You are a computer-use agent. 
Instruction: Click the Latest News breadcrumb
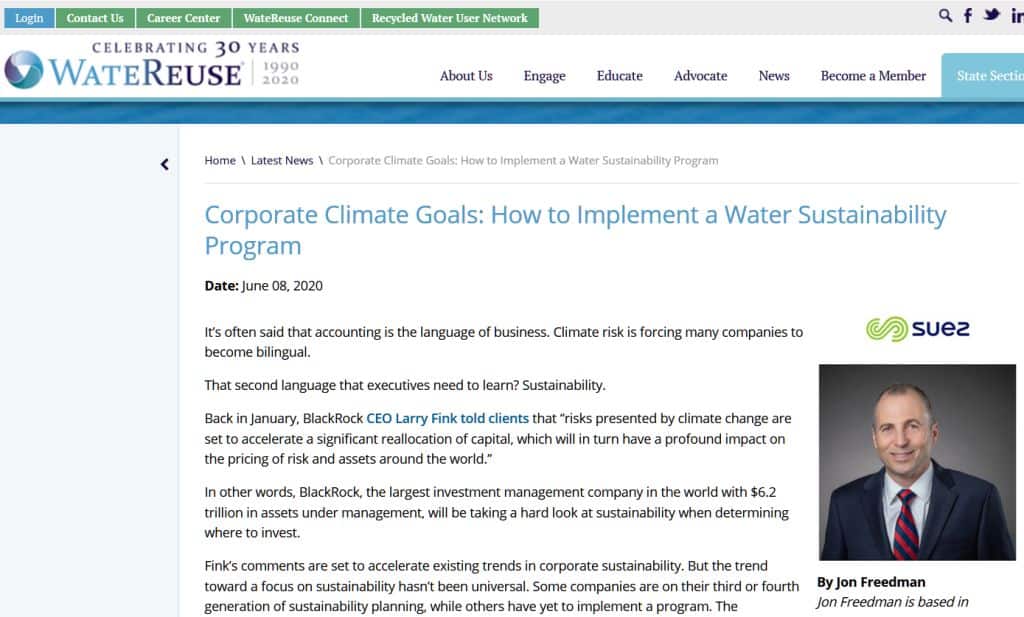[282, 160]
